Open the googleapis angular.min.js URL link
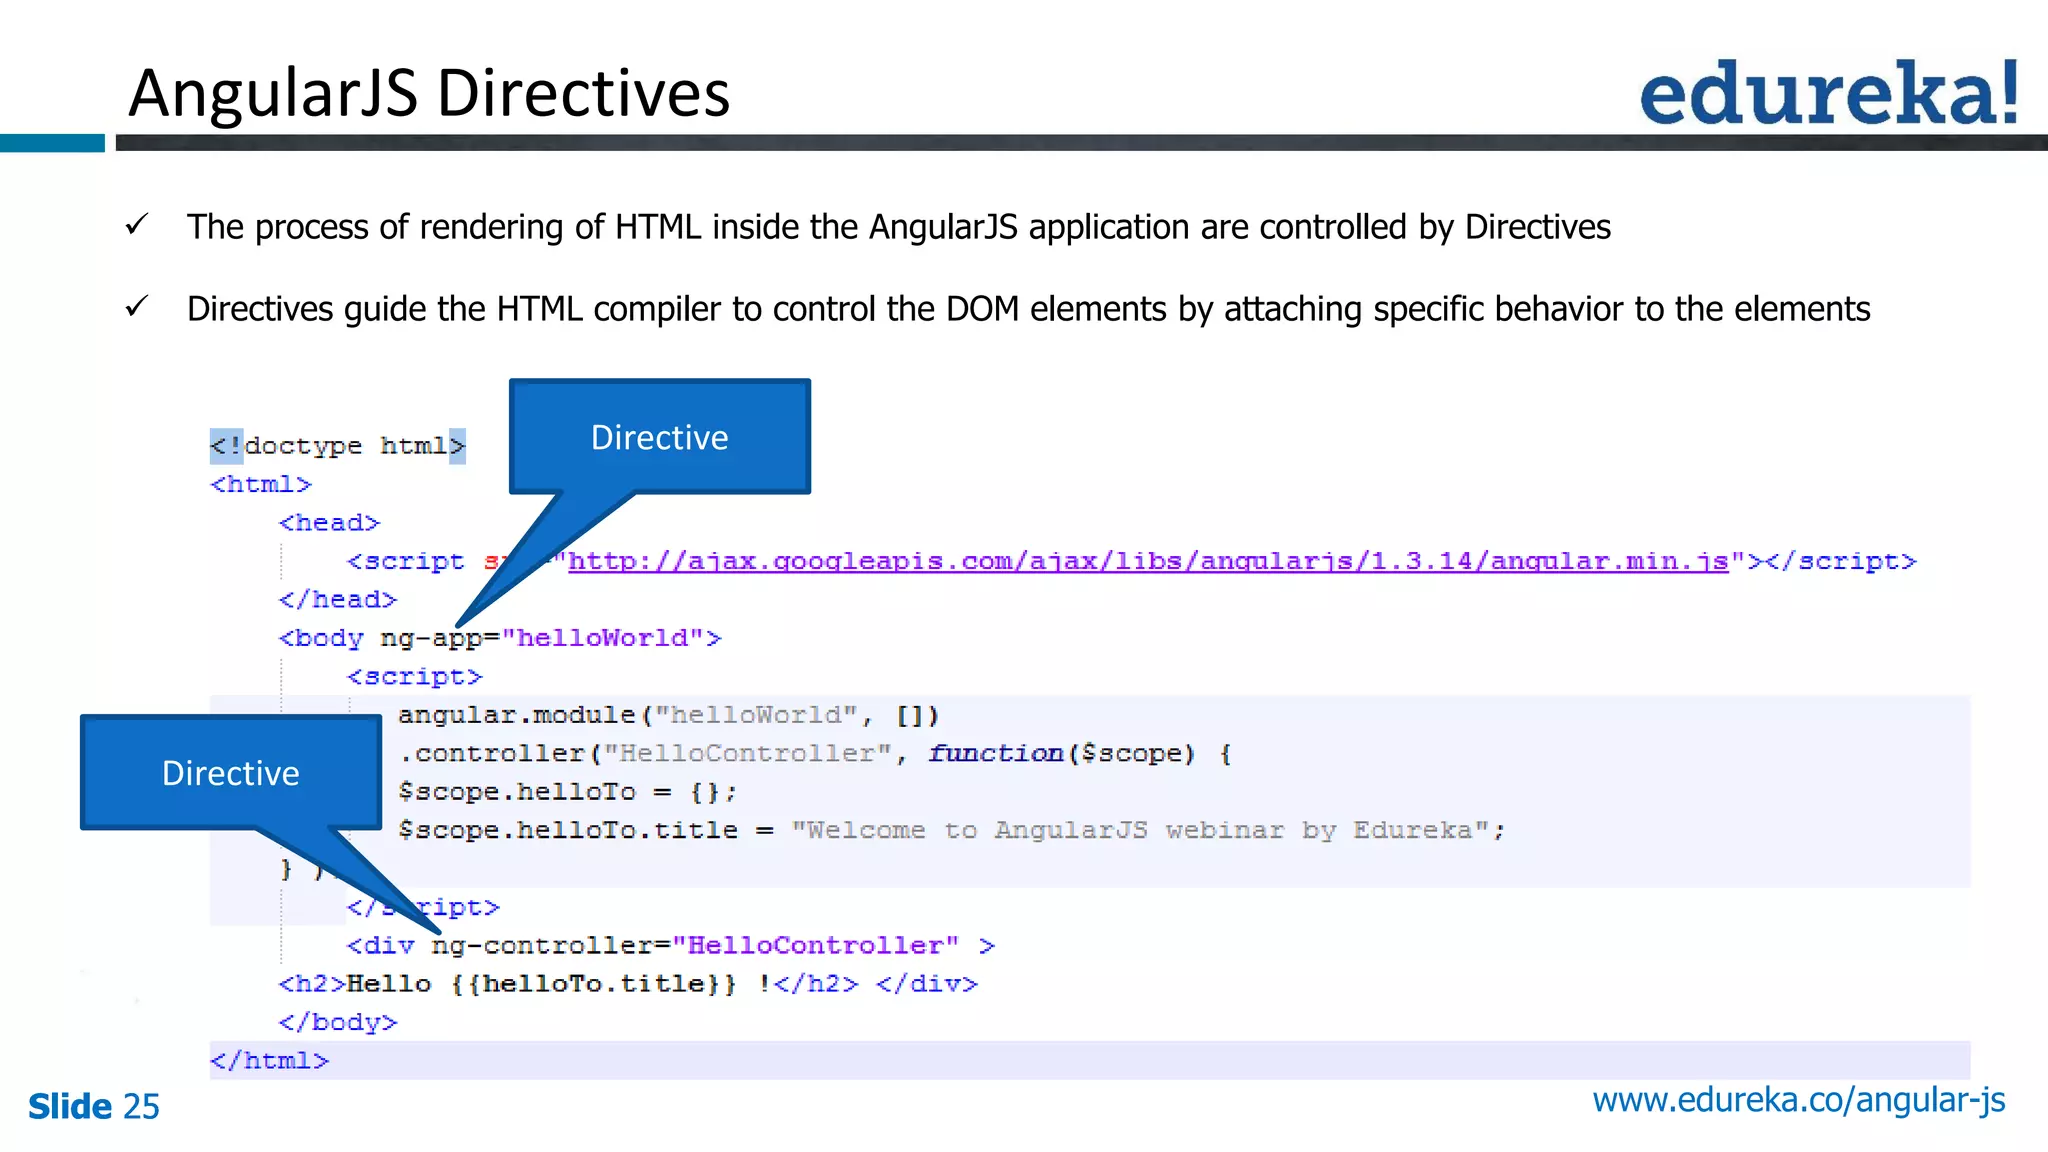This screenshot has height=1152, width=2048. coord(1147,562)
